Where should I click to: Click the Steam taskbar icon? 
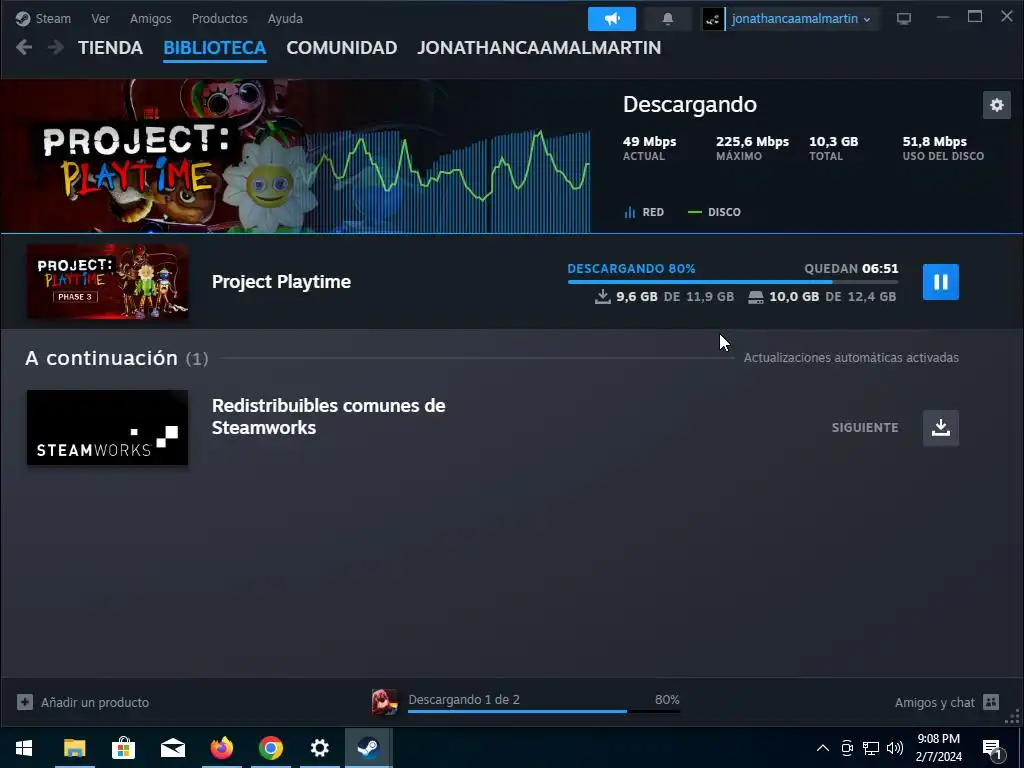point(368,748)
